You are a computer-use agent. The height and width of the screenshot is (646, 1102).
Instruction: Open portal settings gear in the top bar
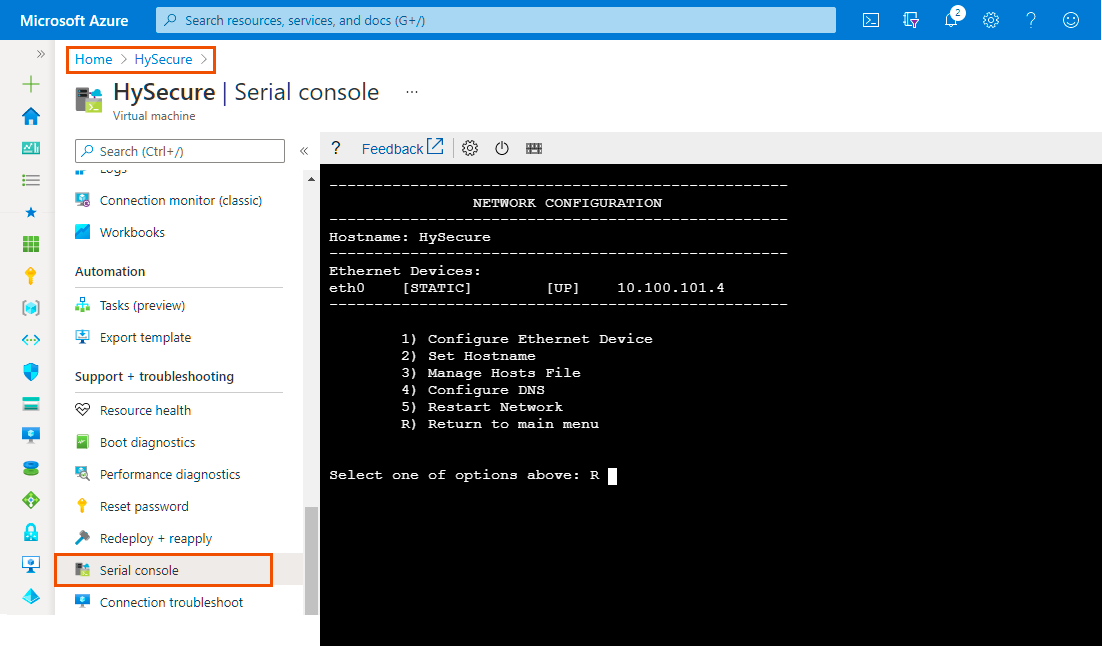coord(991,20)
